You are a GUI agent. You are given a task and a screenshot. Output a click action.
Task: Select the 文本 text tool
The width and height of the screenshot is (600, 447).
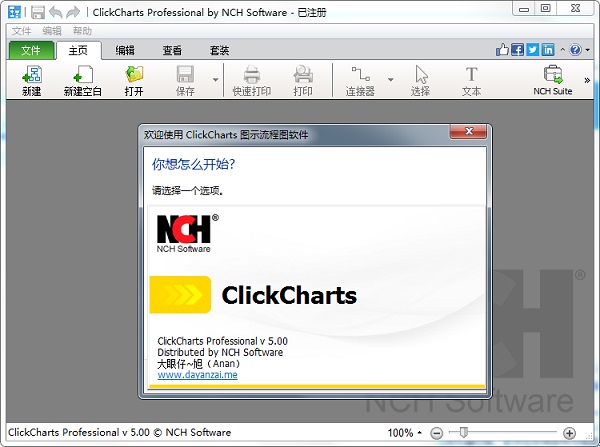pos(471,80)
